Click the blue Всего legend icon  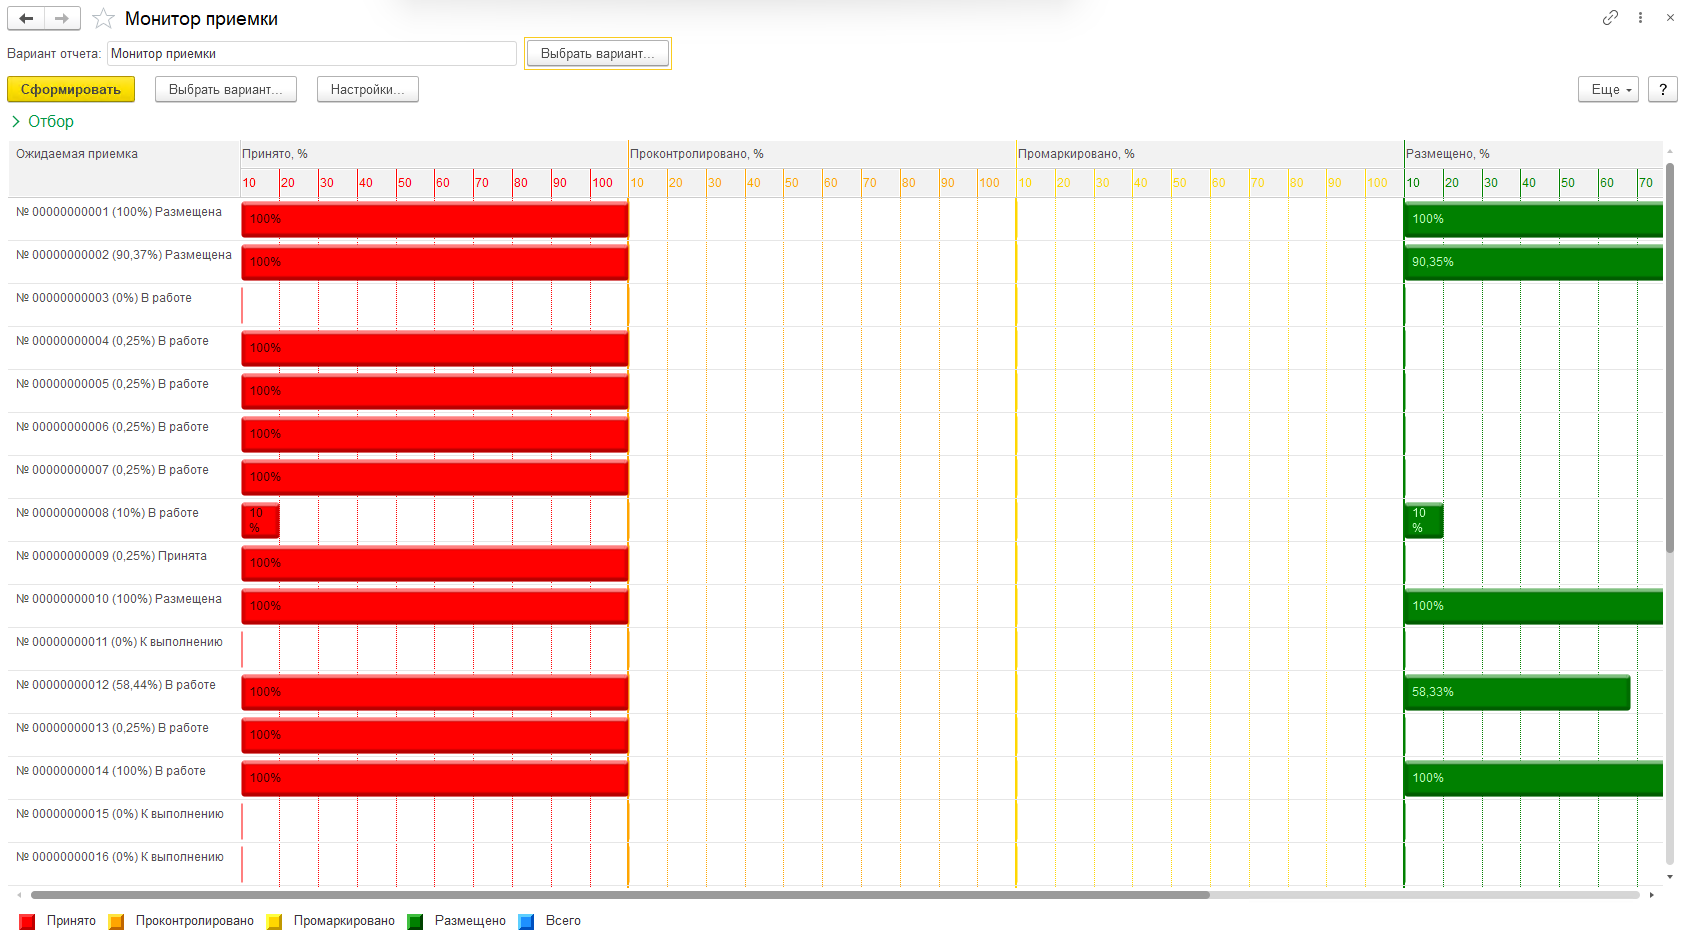click(x=526, y=921)
